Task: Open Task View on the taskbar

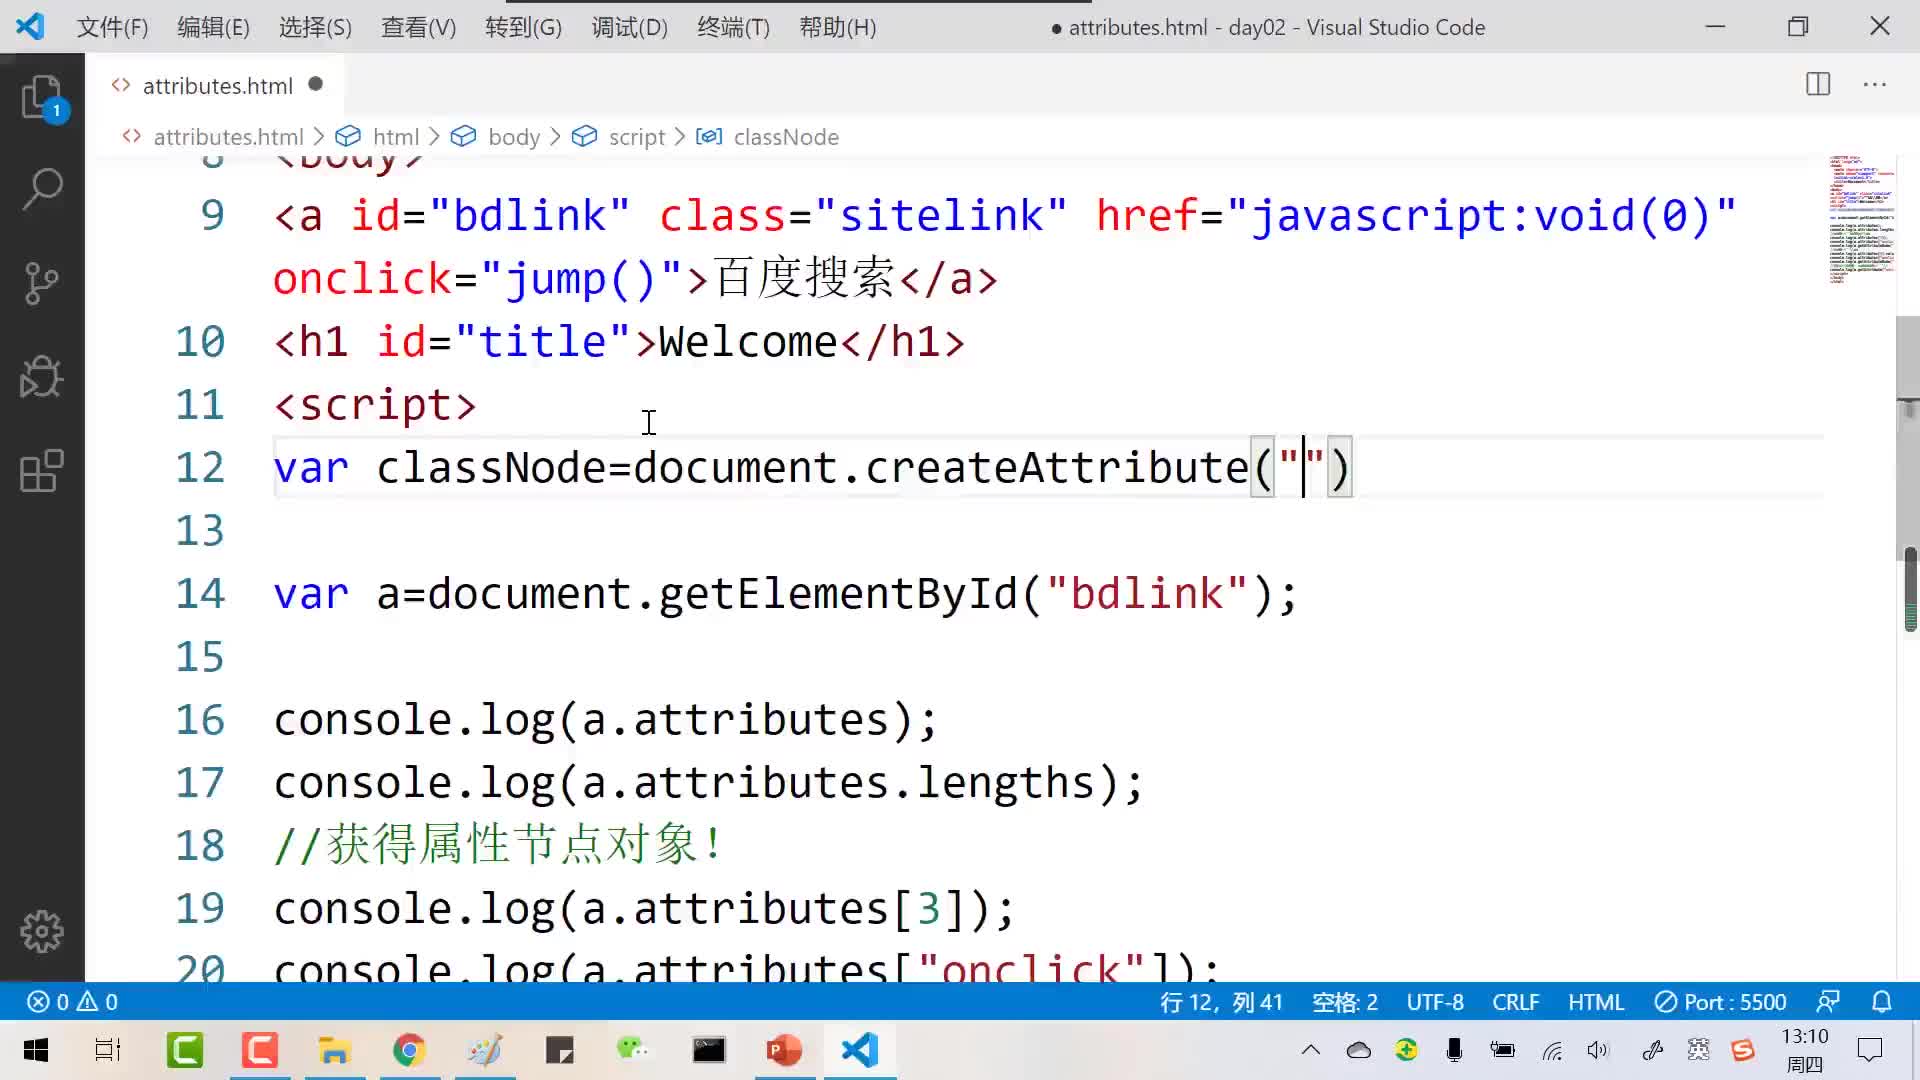Action: point(108,1050)
